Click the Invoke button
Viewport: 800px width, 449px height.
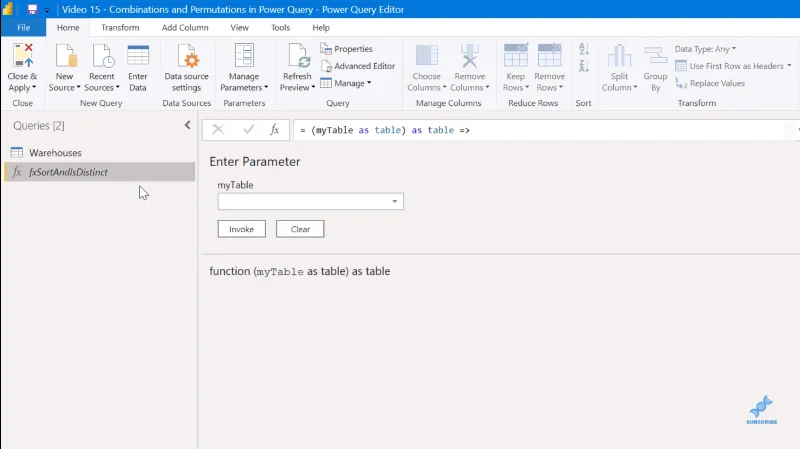241,229
